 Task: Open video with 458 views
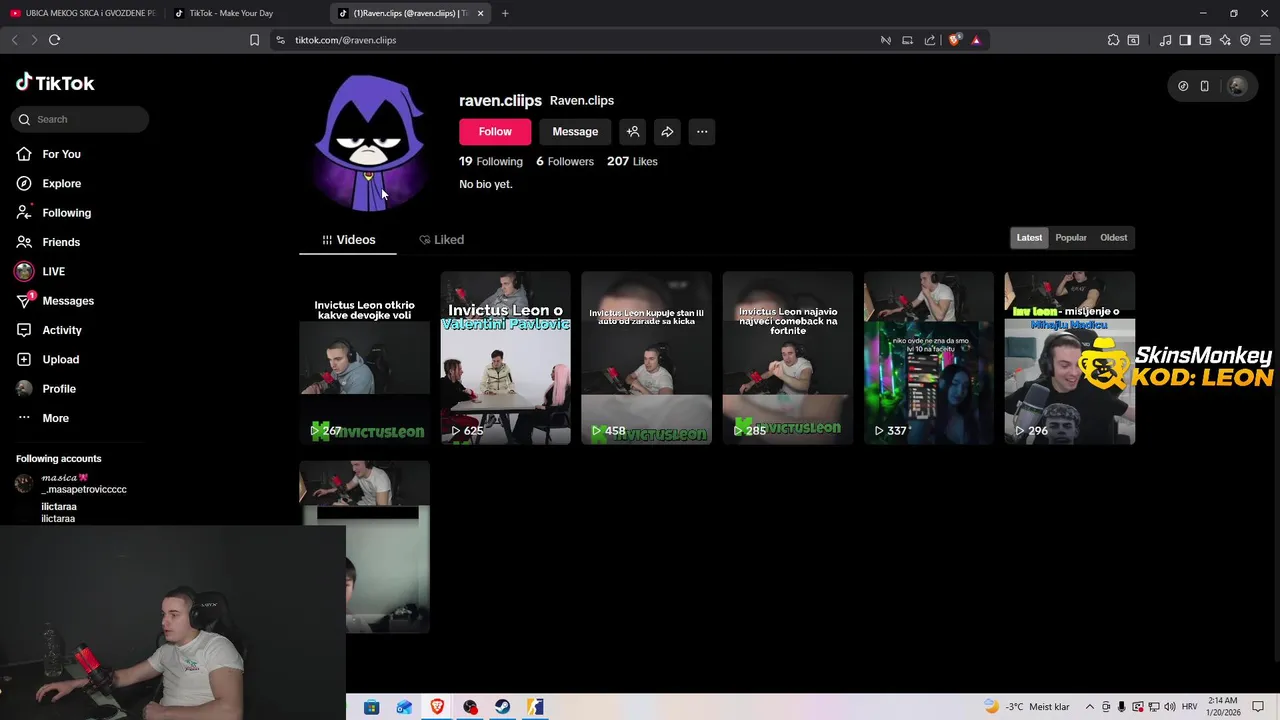click(x=647, y=358)
